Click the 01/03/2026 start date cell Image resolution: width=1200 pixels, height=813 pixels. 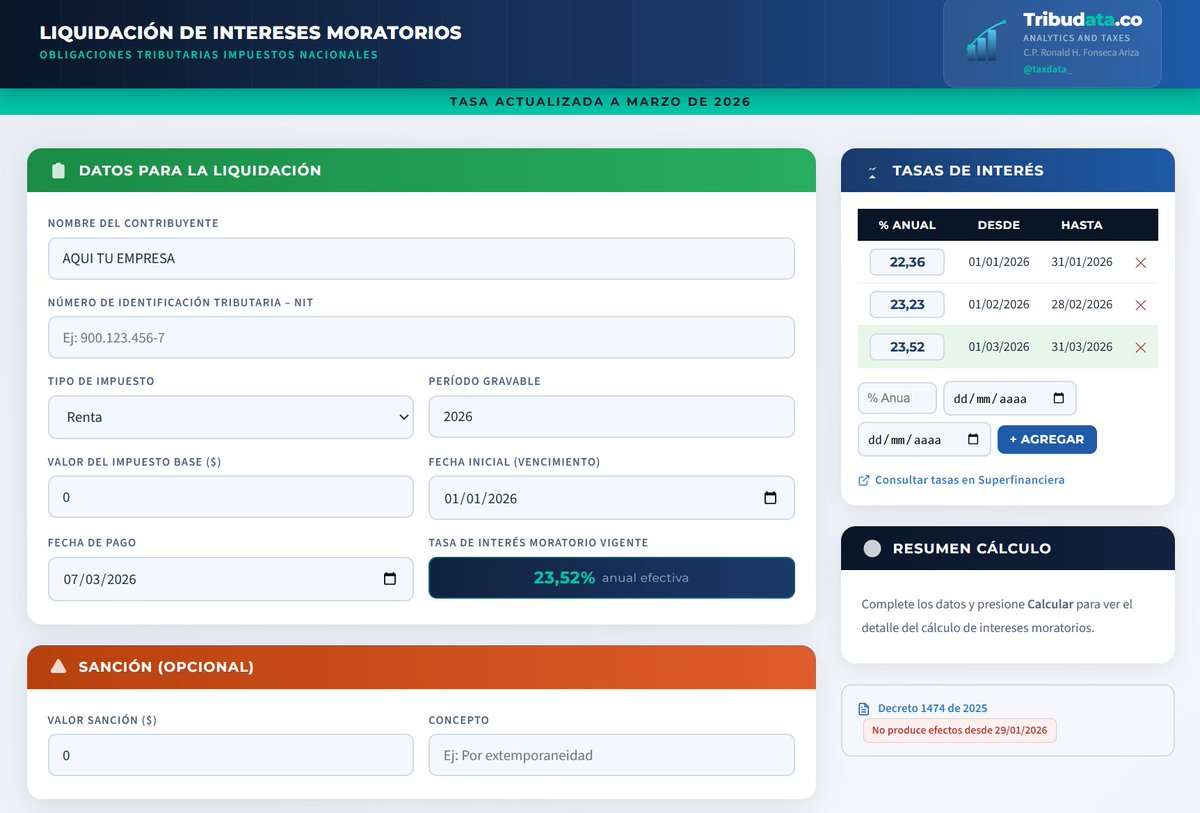[x=999, y=347]
